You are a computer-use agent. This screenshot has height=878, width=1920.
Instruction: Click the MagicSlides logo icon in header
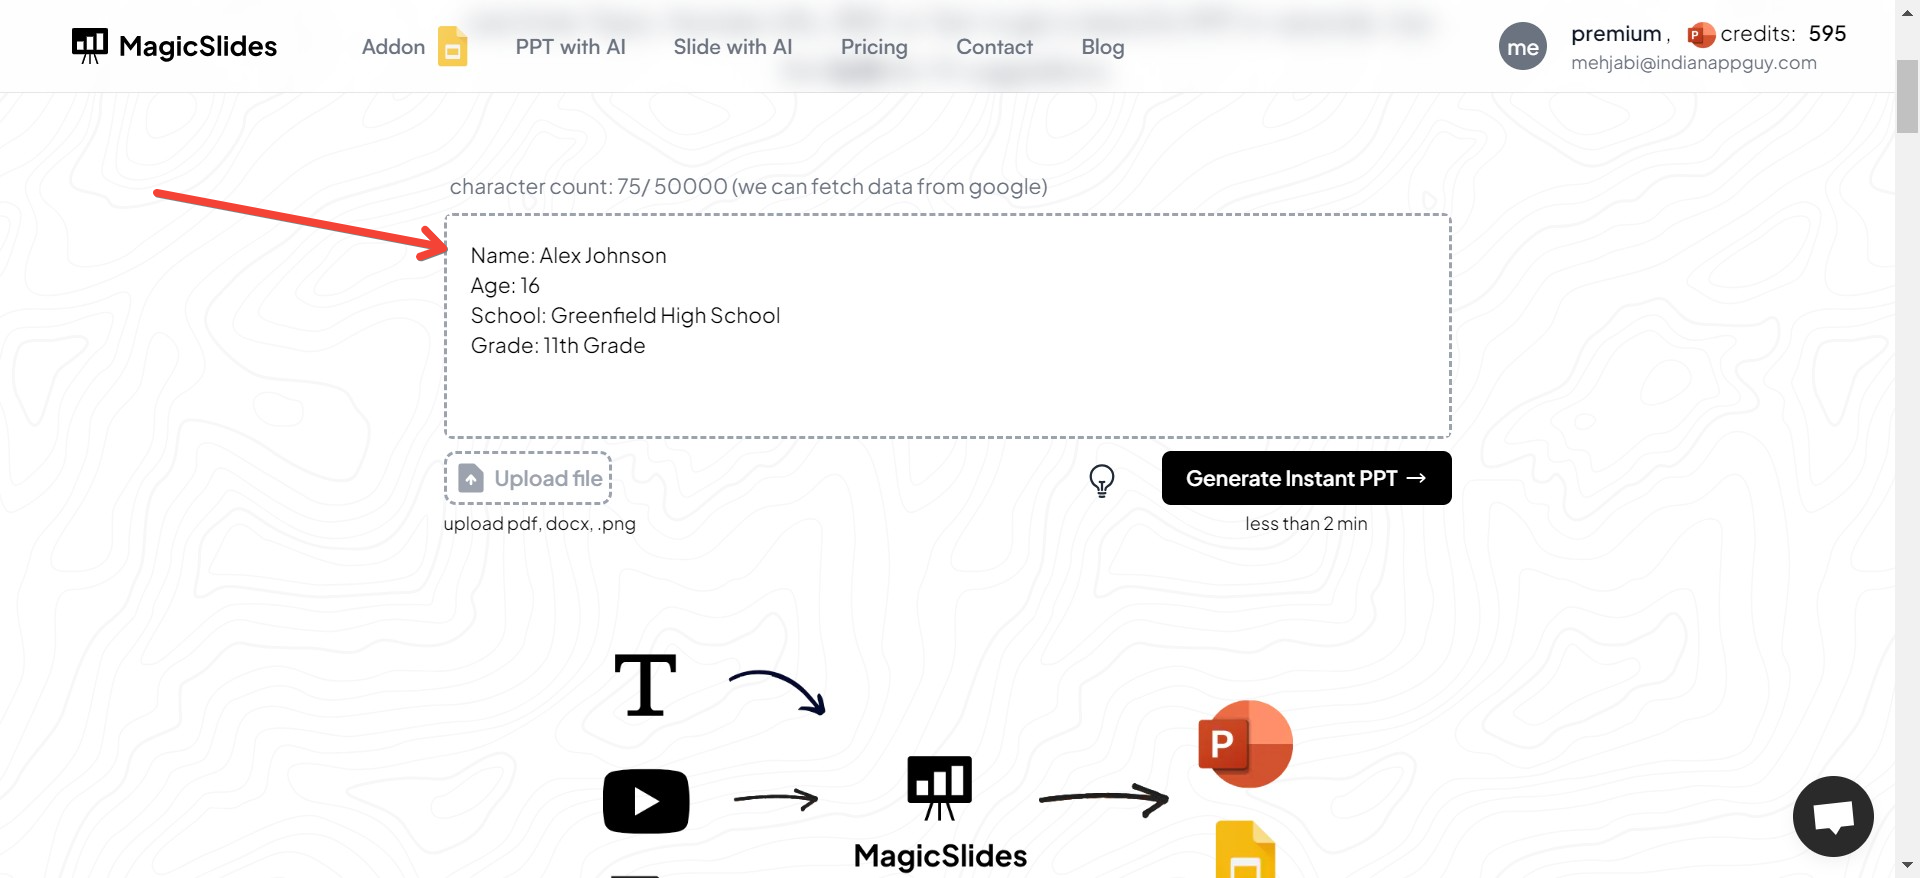[x=90, y=46]
